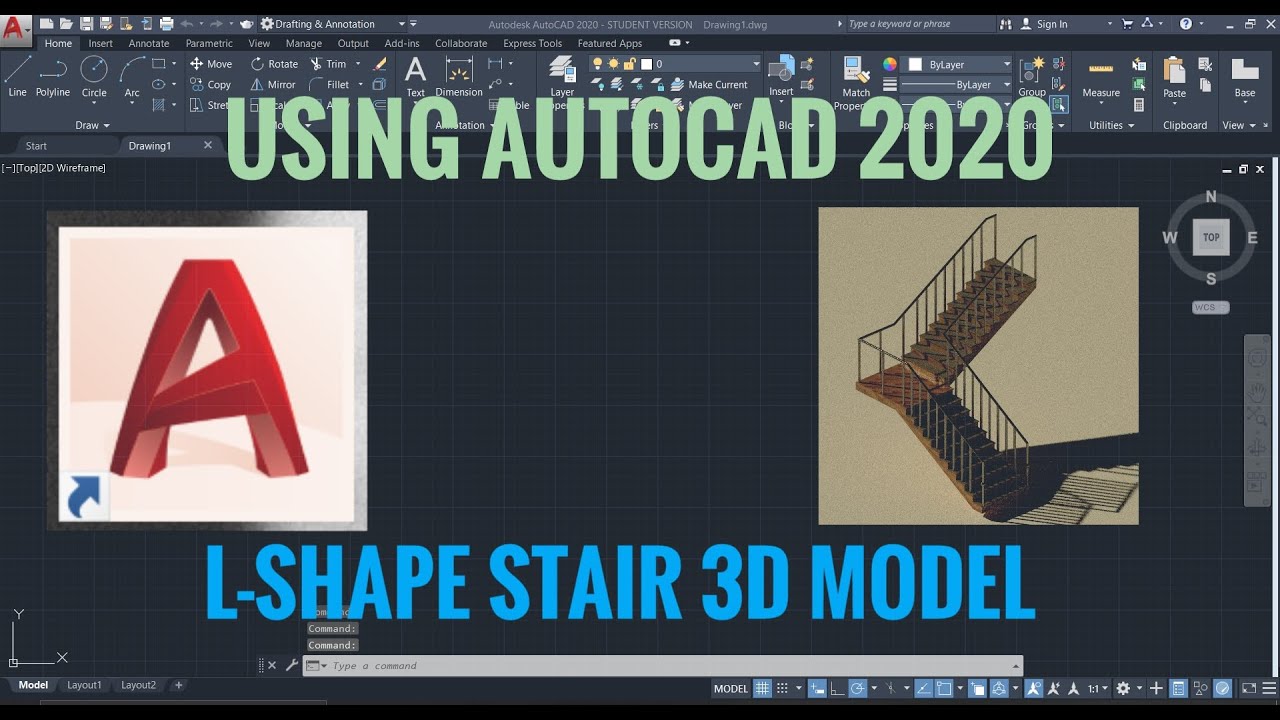Select the Polyline tool

pos(53,76)
